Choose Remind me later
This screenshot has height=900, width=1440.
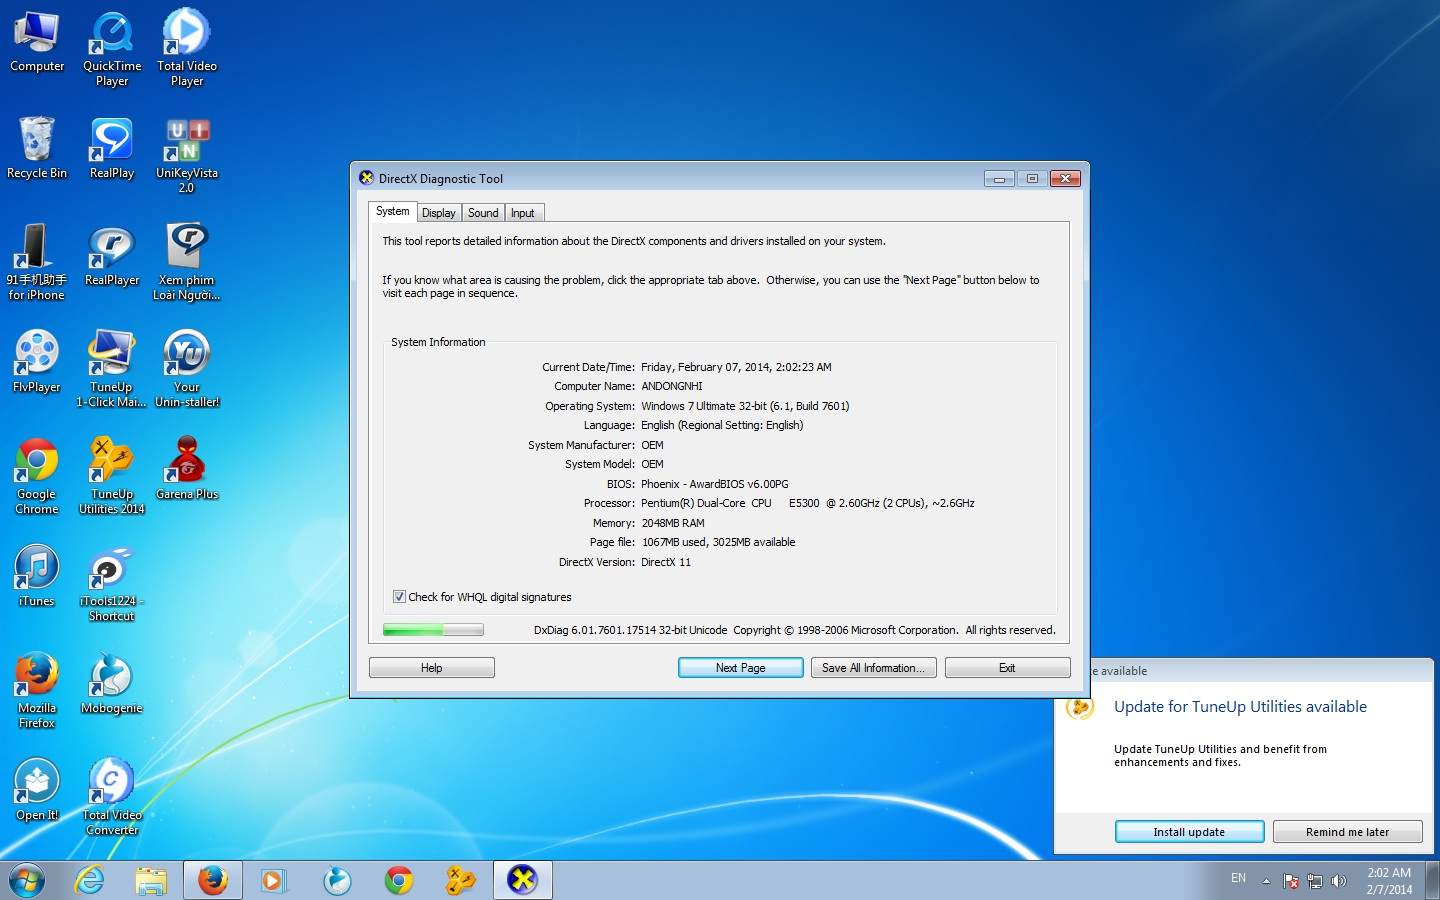tap(1347, 832)
